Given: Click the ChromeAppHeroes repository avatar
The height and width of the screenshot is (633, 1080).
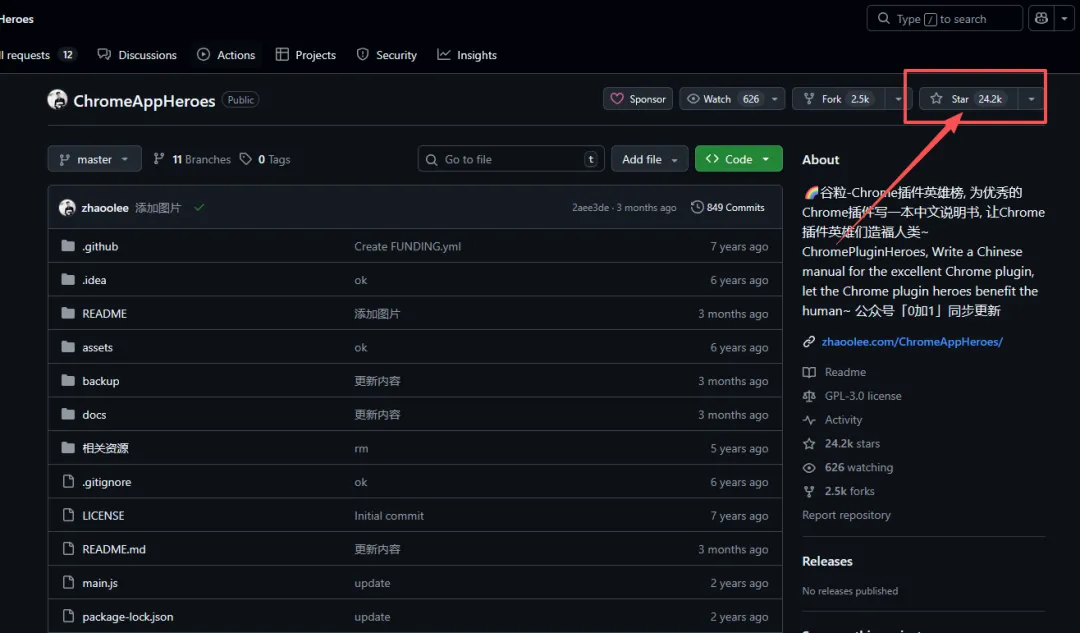Looking at the screenshot, I should pos(57,100).
